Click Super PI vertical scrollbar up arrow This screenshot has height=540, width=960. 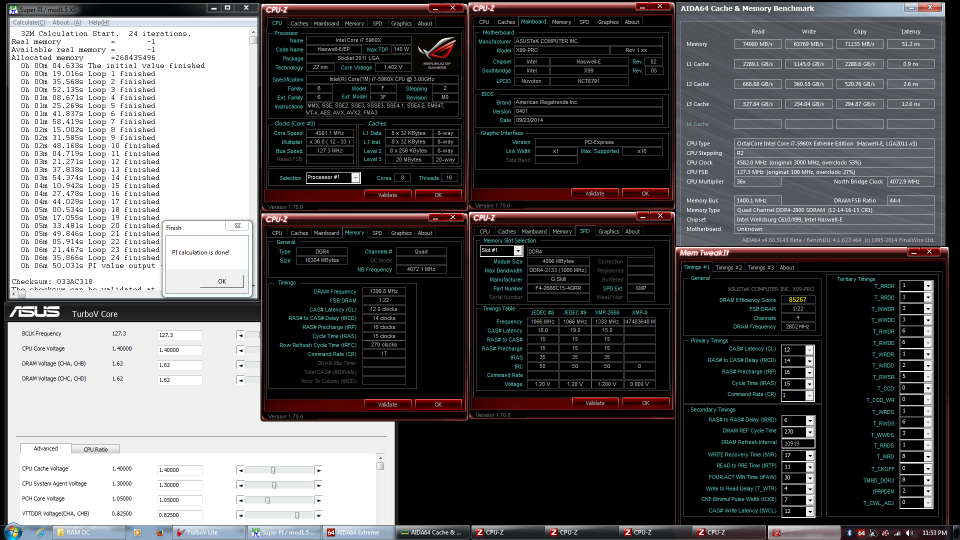pyautogui.click(x=253, y=31)
